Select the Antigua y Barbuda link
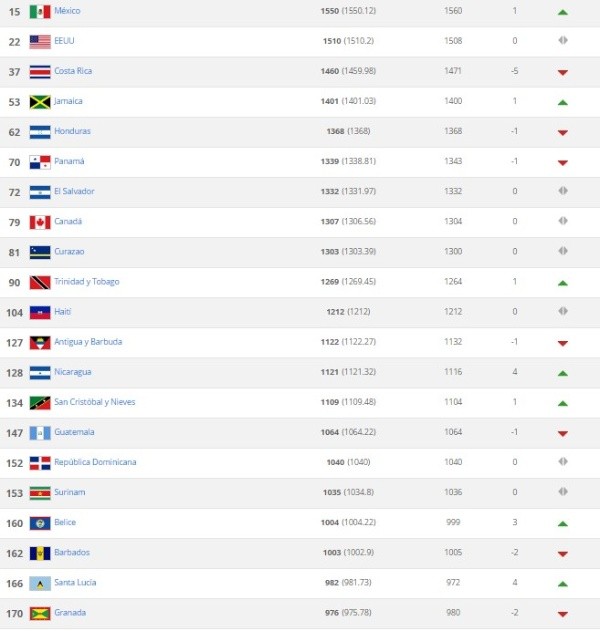600x631 pixels. 88,341
